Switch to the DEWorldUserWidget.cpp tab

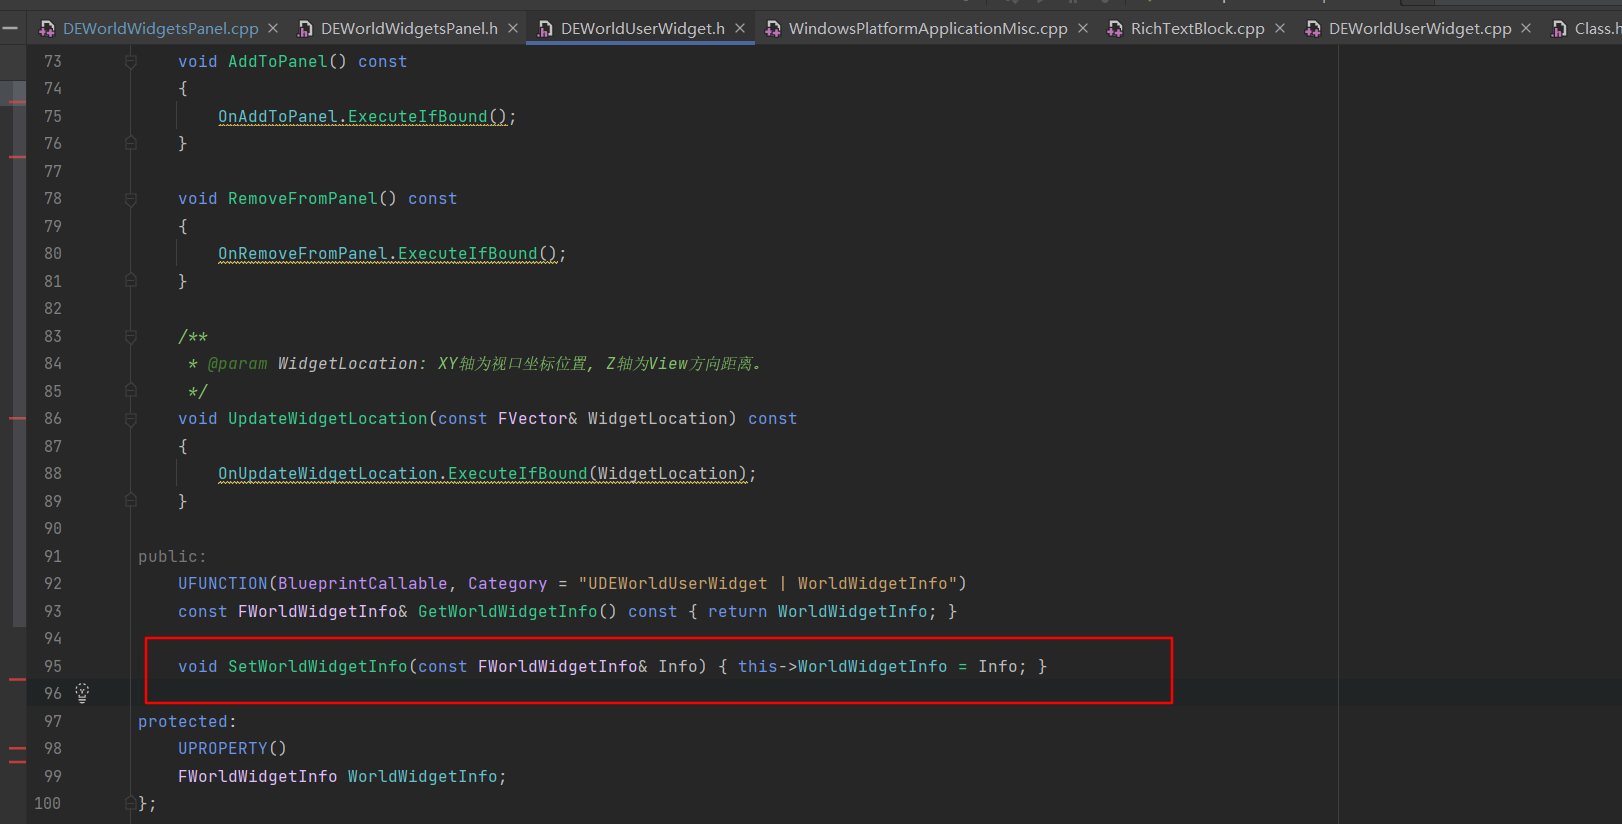[1420, 29]
